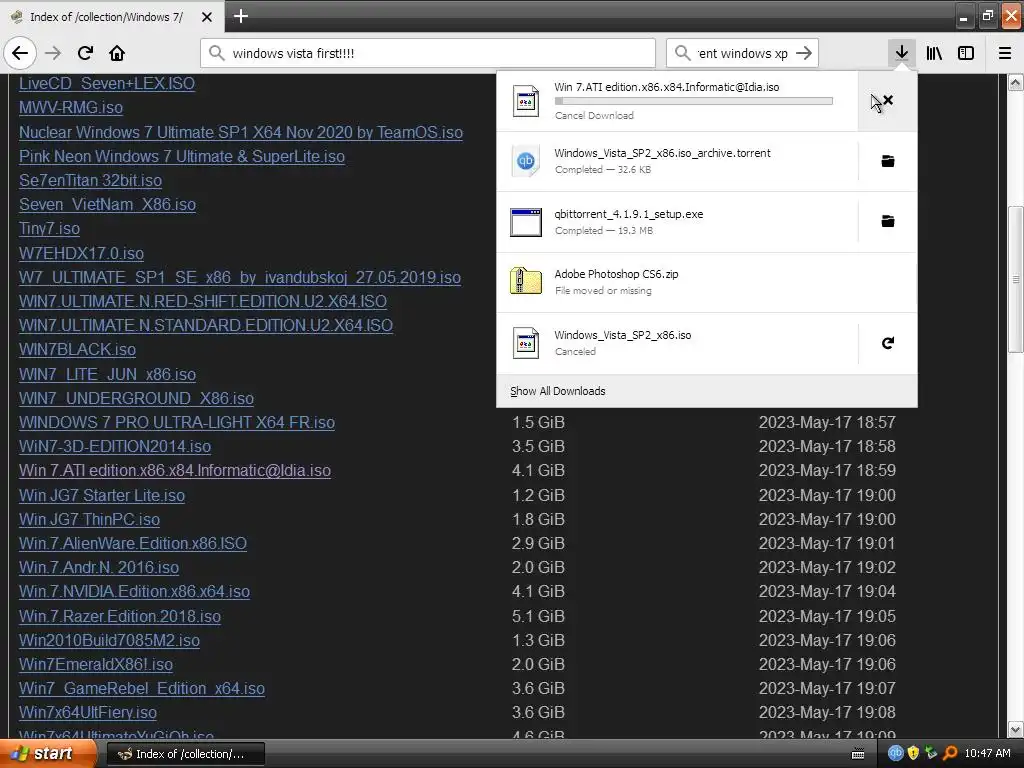Click the Index of /collection taskbar button
The height and width of the screenshot is (768, 1024).
[185, 754]
